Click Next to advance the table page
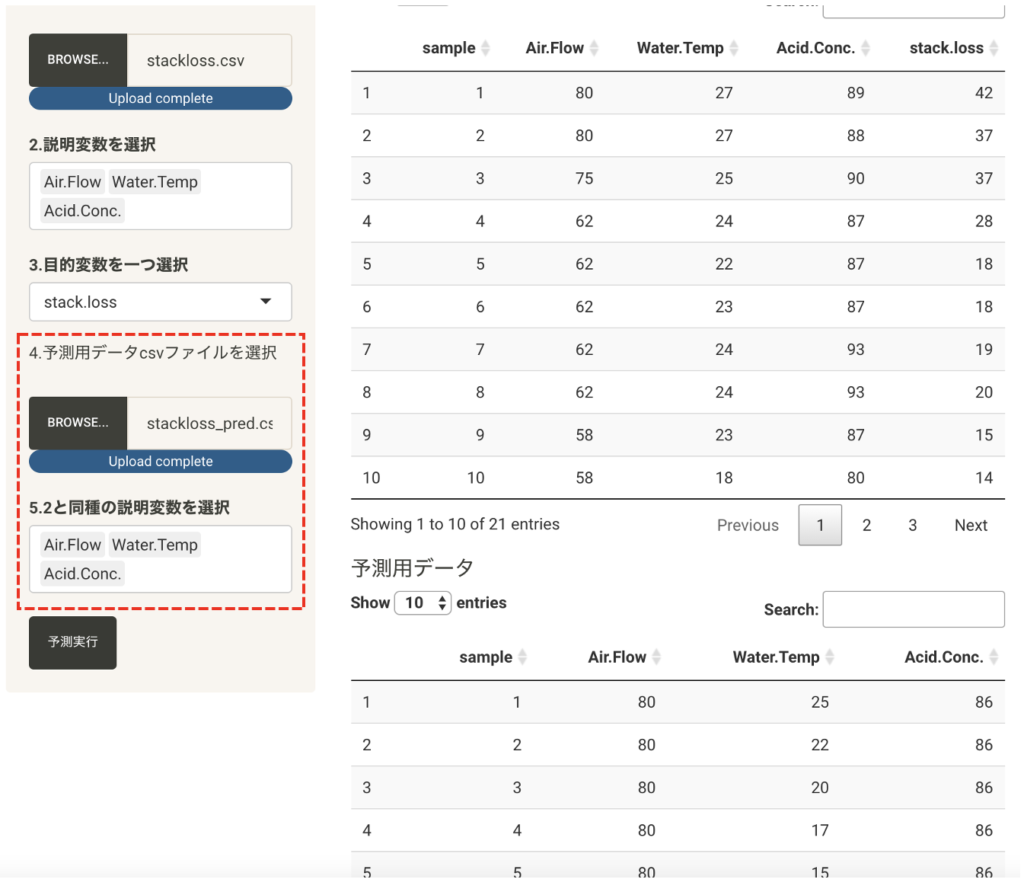Image resolution: width=1024 pixels, height=892 pixels. (969, 525)
